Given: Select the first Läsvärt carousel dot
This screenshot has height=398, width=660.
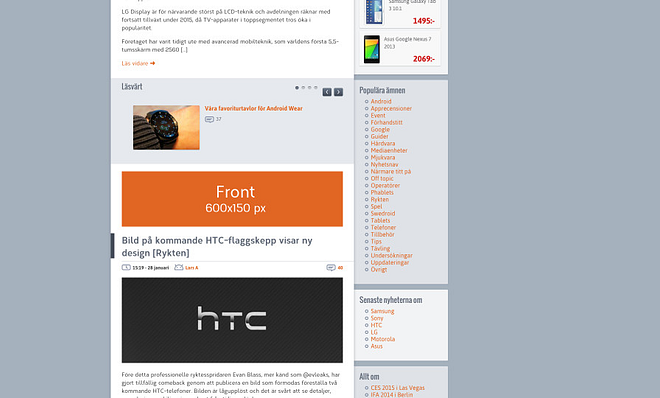Looking at the screenshot, I should [x=297, y=88].
